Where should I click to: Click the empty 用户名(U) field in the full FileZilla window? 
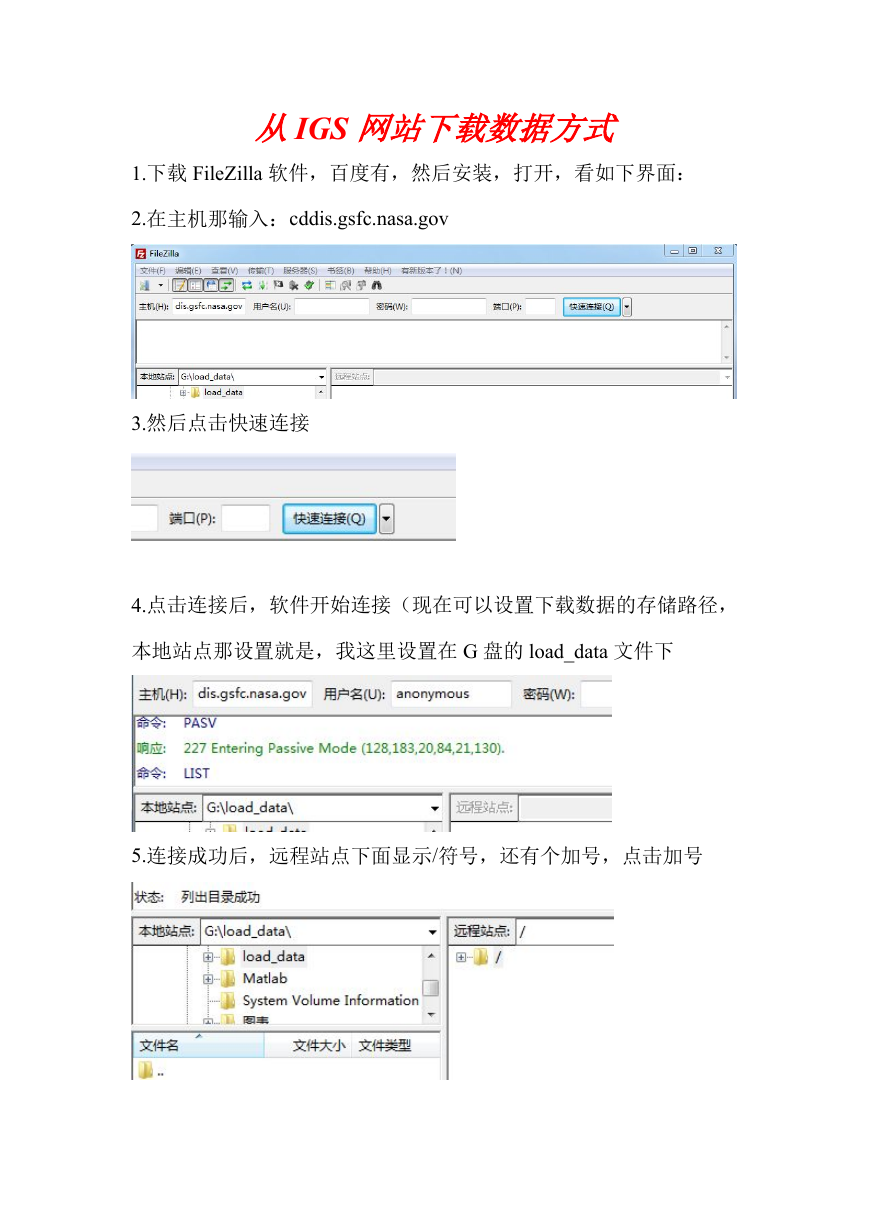[x=332, y=307]
